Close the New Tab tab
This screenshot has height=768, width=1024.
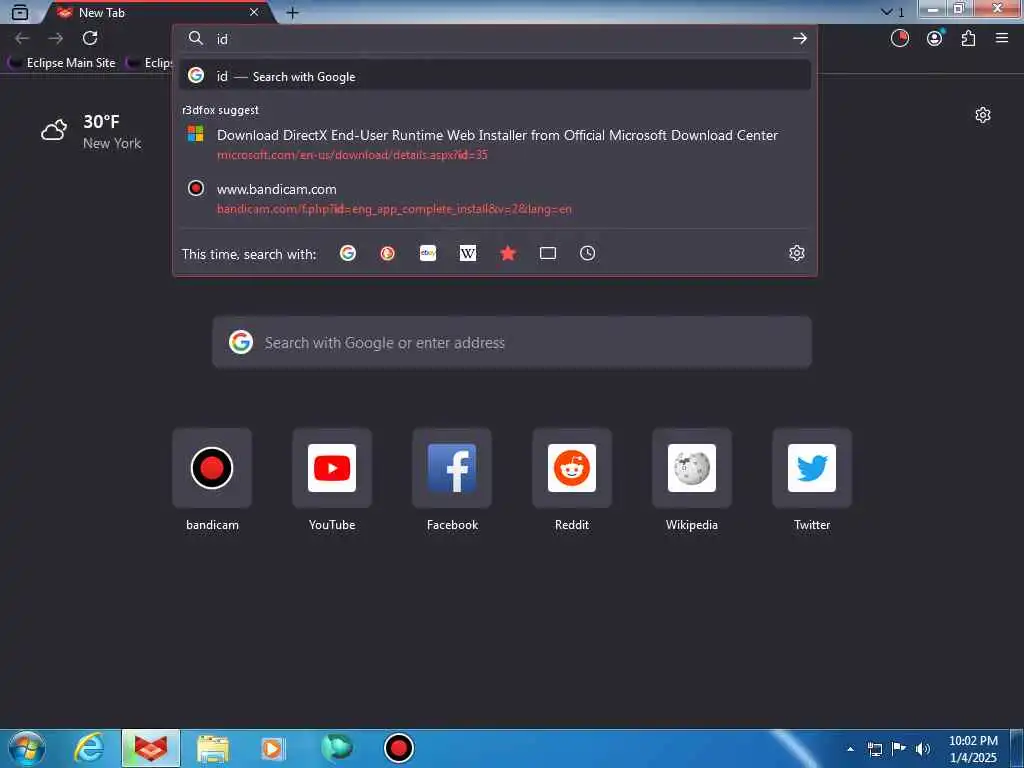(254, 12)
